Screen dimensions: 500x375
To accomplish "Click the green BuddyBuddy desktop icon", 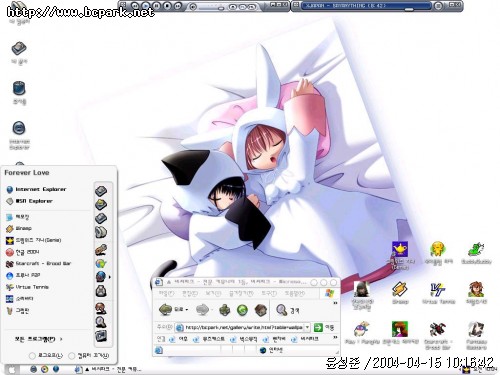I will coord(476,249).
